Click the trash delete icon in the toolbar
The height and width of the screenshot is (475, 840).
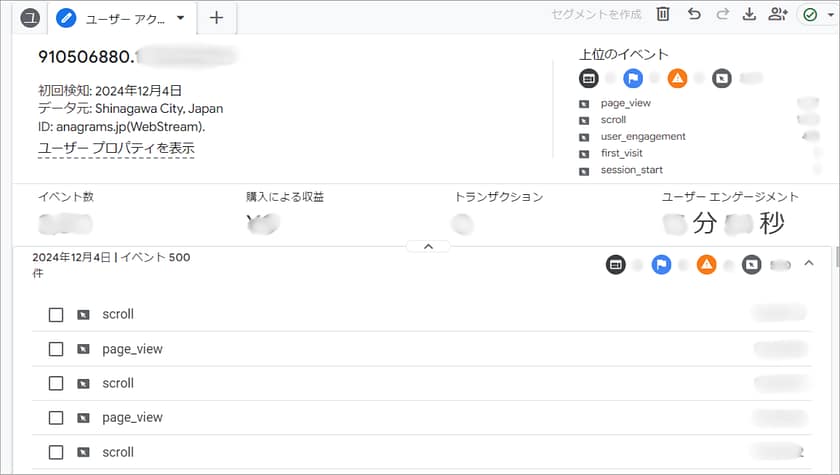coord(663,15)
